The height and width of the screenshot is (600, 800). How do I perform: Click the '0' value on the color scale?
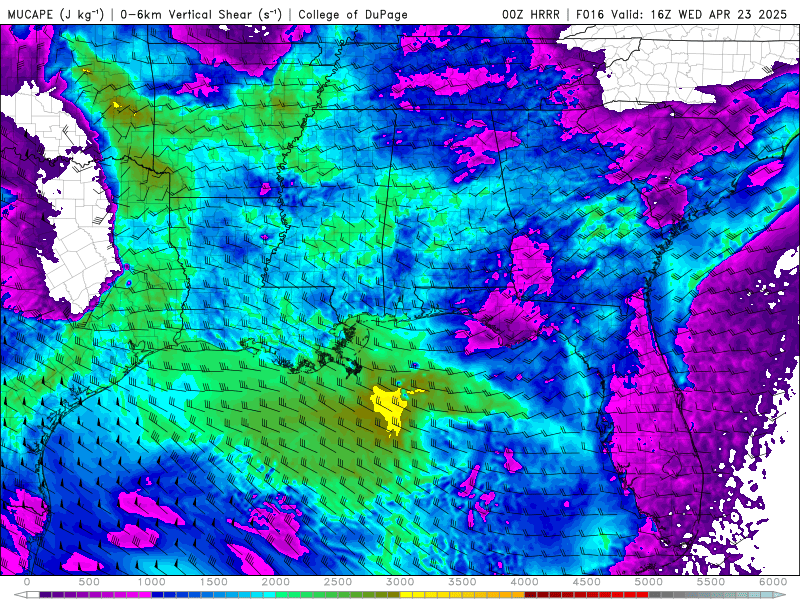coord(27,582)
